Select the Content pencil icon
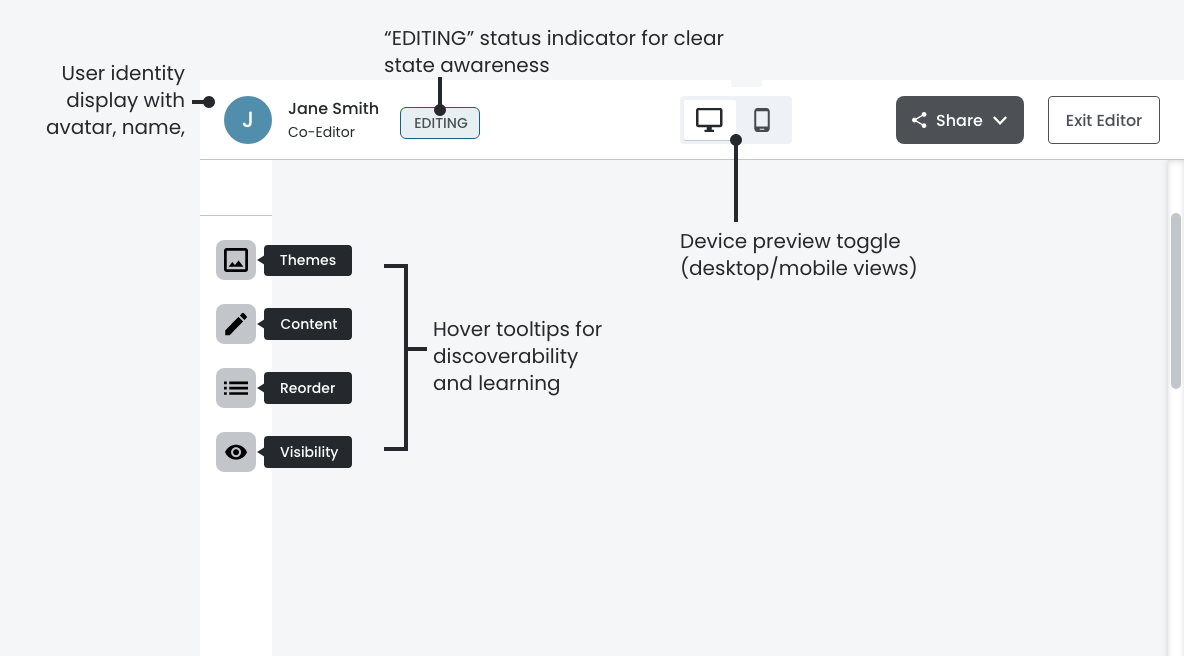This screenshot has width=1184, height=656. (x=236, y=324)
